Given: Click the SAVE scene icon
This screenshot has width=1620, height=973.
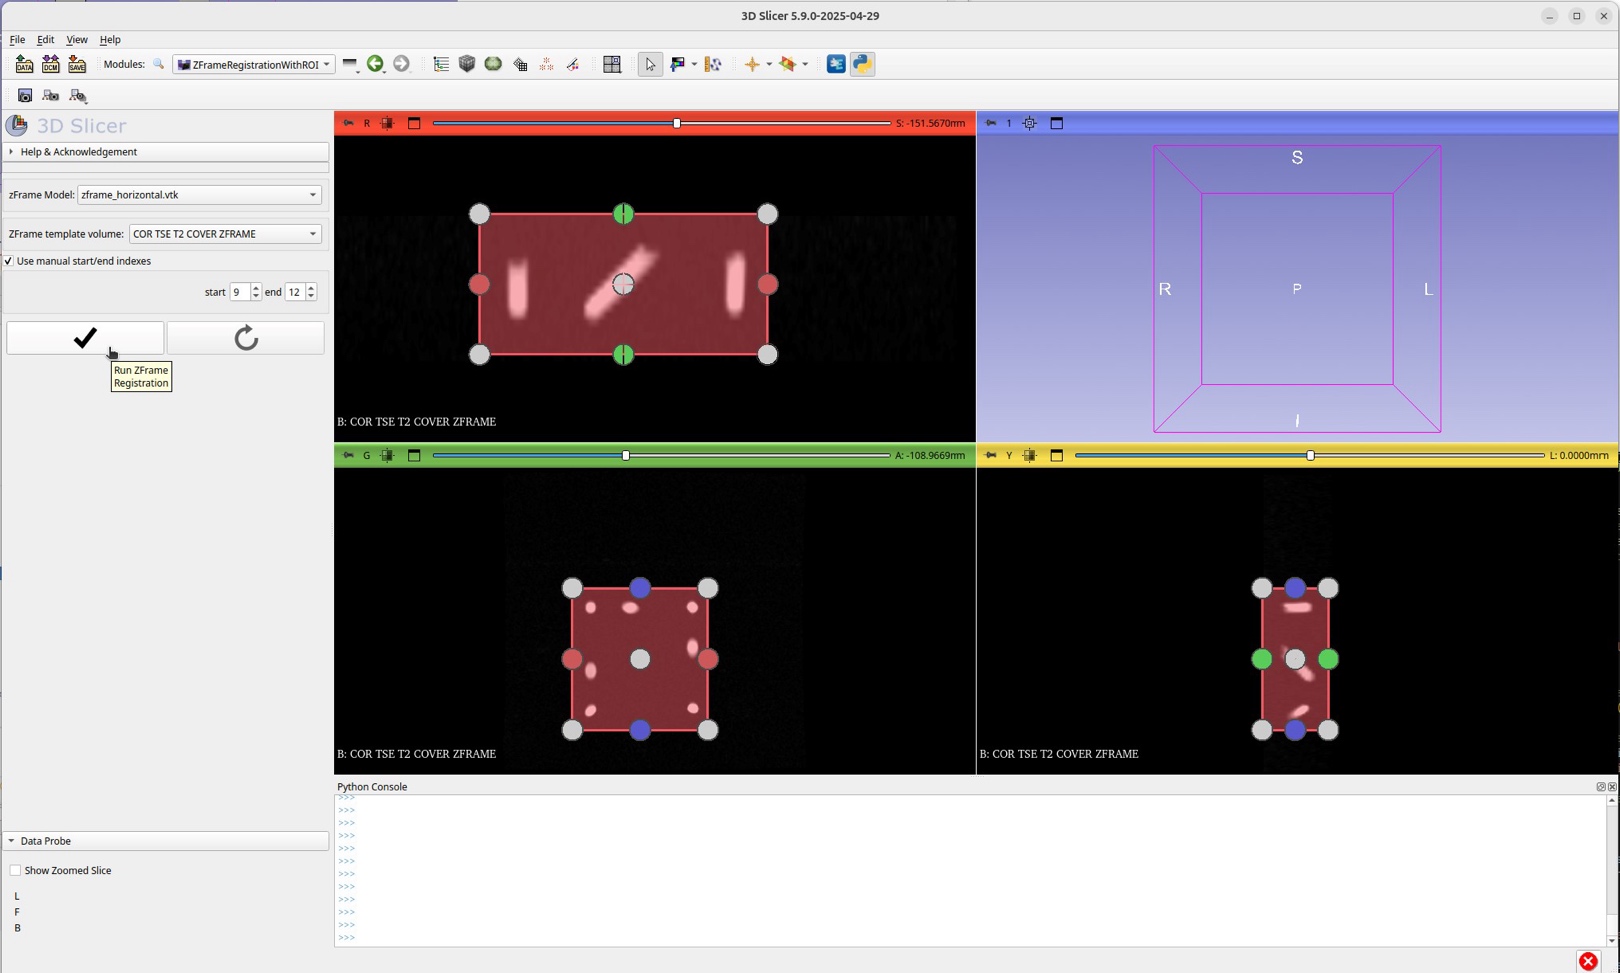Looking at the screenshot, I should click(x=77, y=64).
